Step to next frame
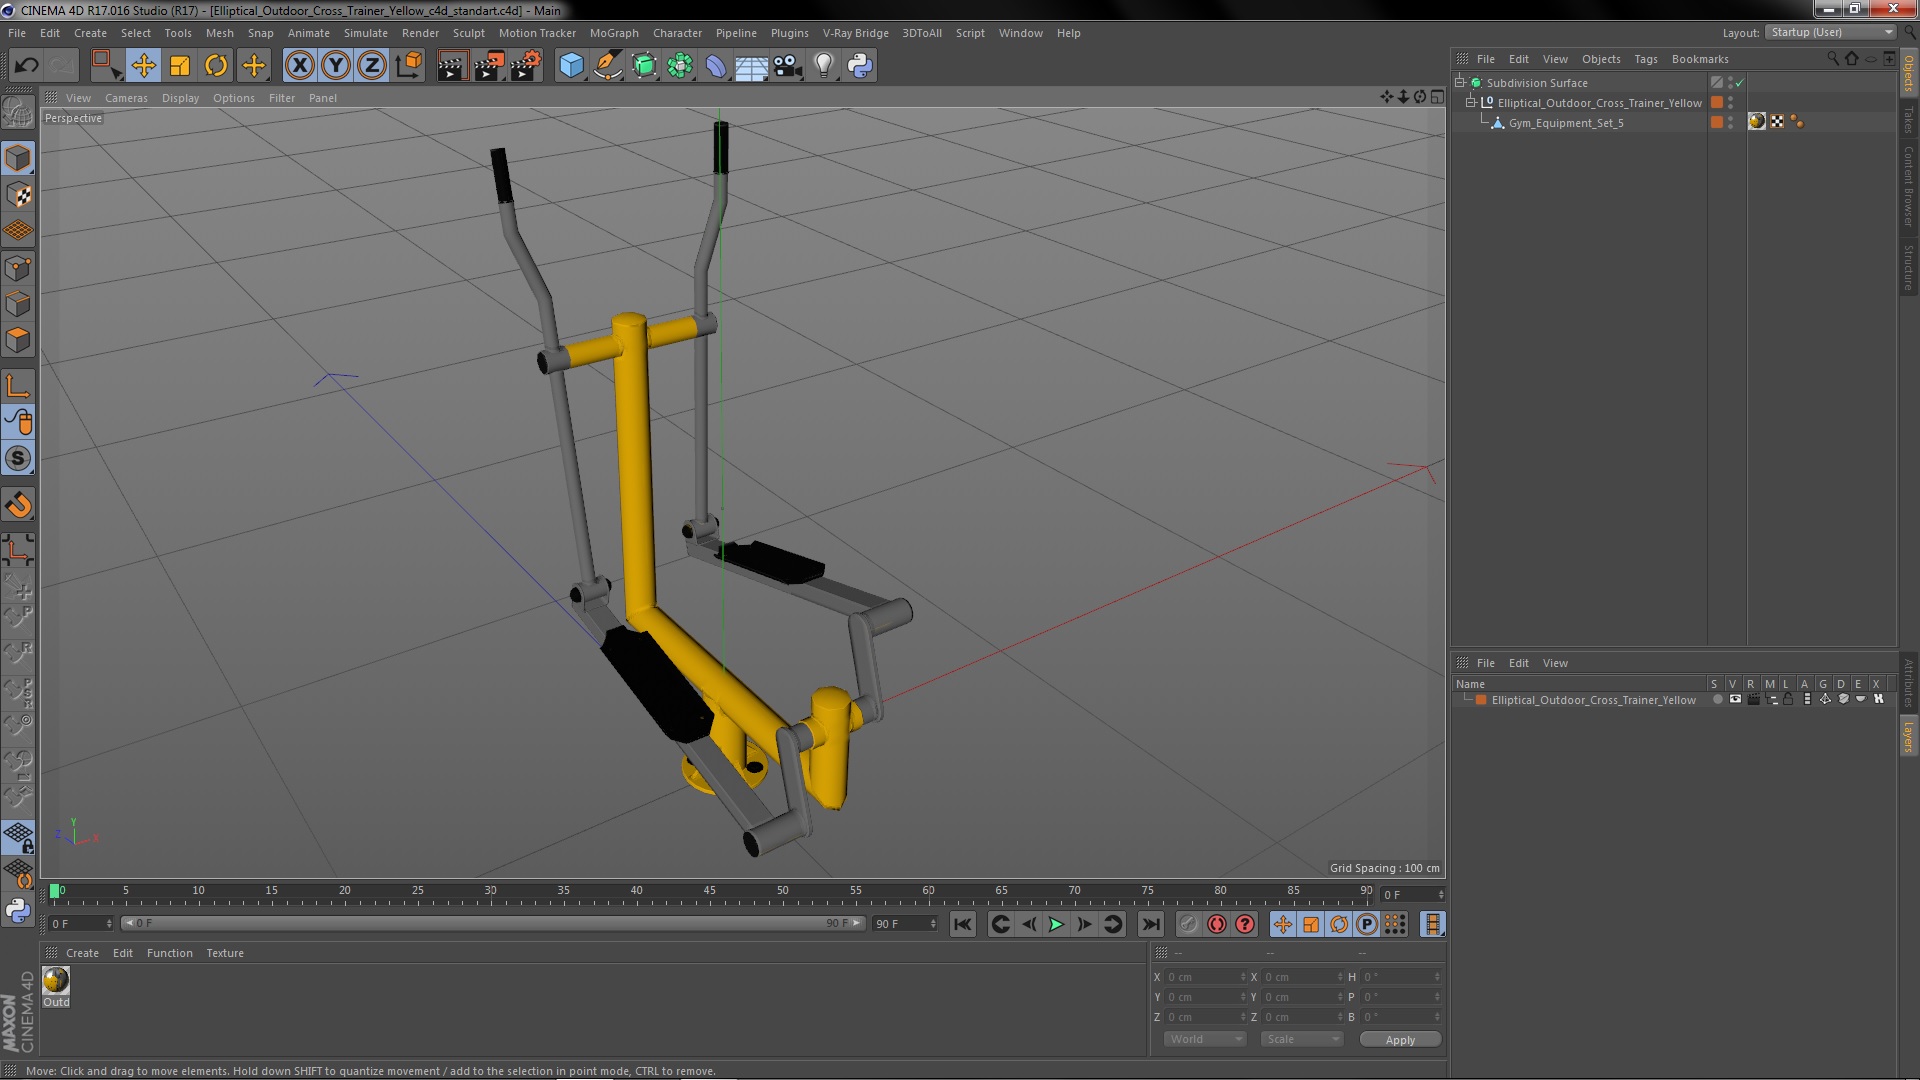Viewport: 1920px width, 1080px height. click(x=1084, y=924)
